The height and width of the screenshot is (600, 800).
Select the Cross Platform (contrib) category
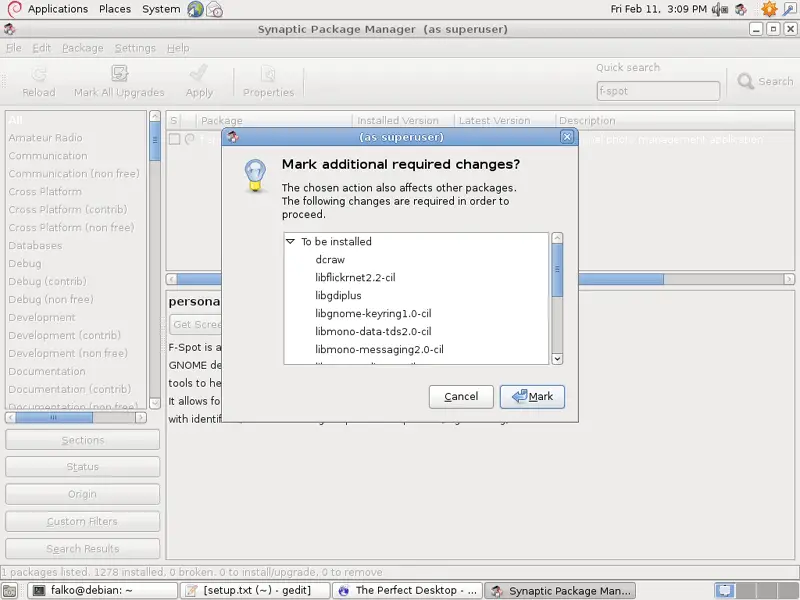click(x=68, y=210)
